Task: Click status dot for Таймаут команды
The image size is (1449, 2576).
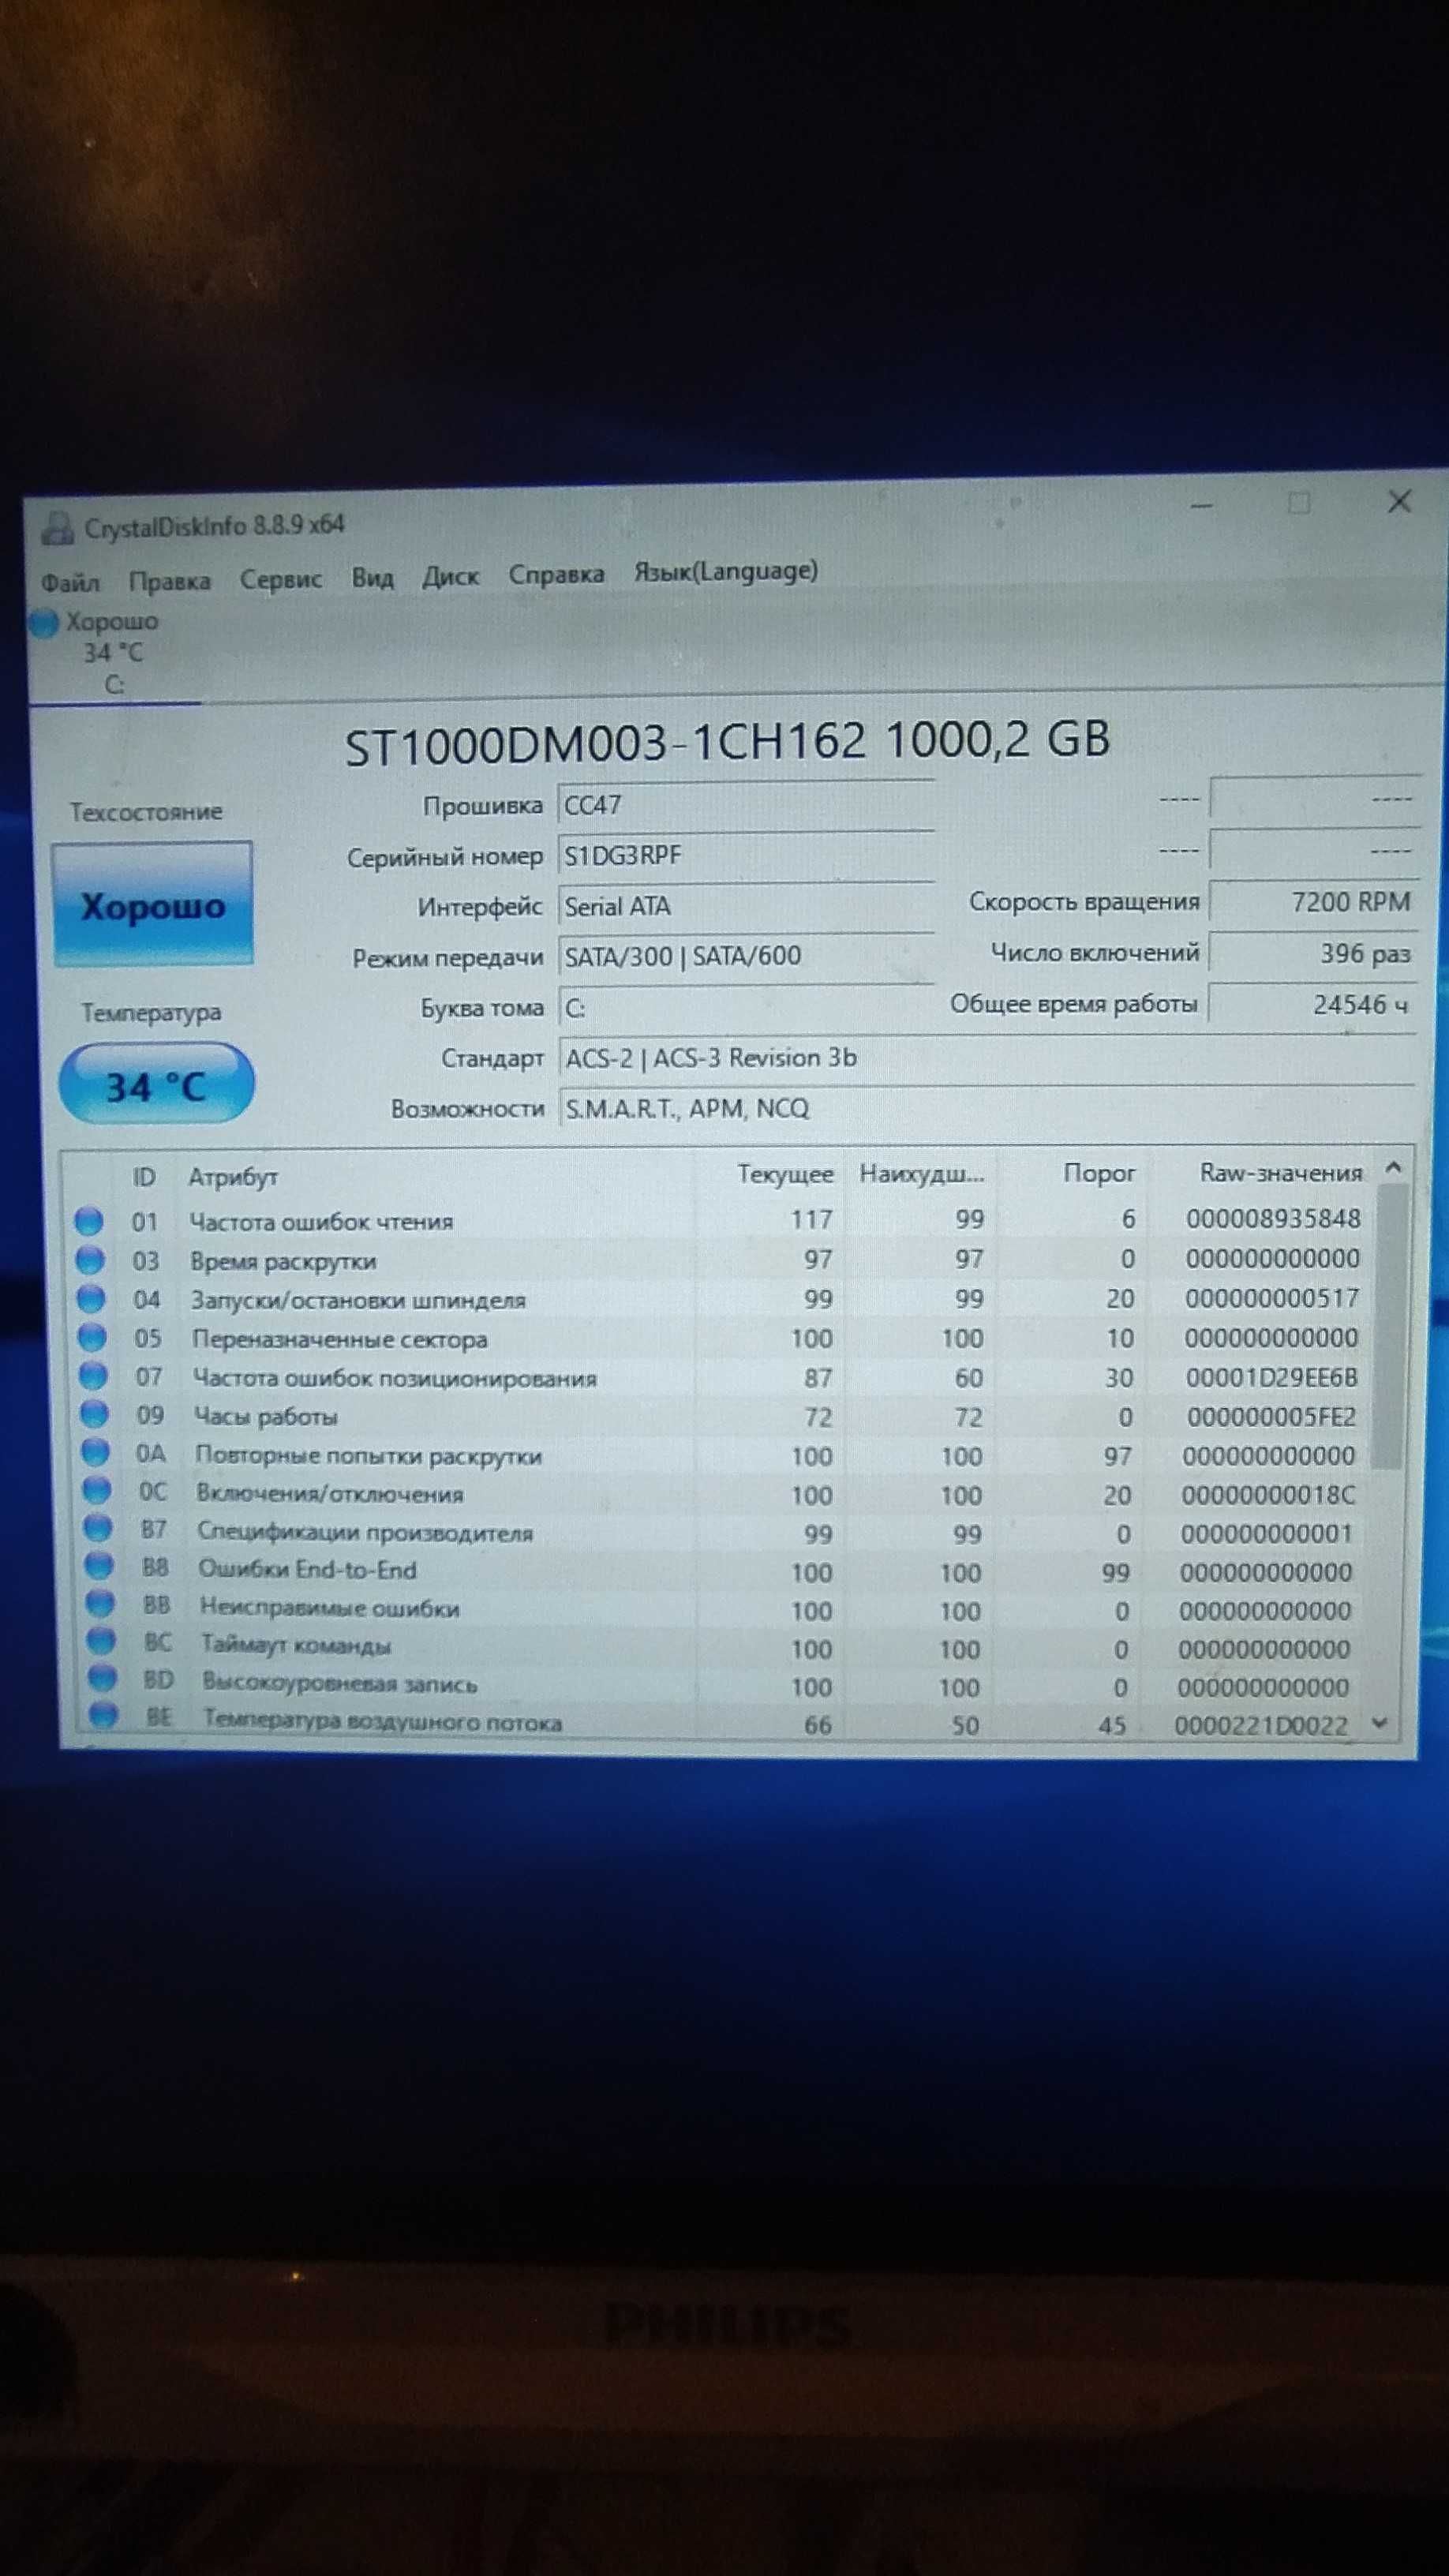Action: pos(100,1640)
